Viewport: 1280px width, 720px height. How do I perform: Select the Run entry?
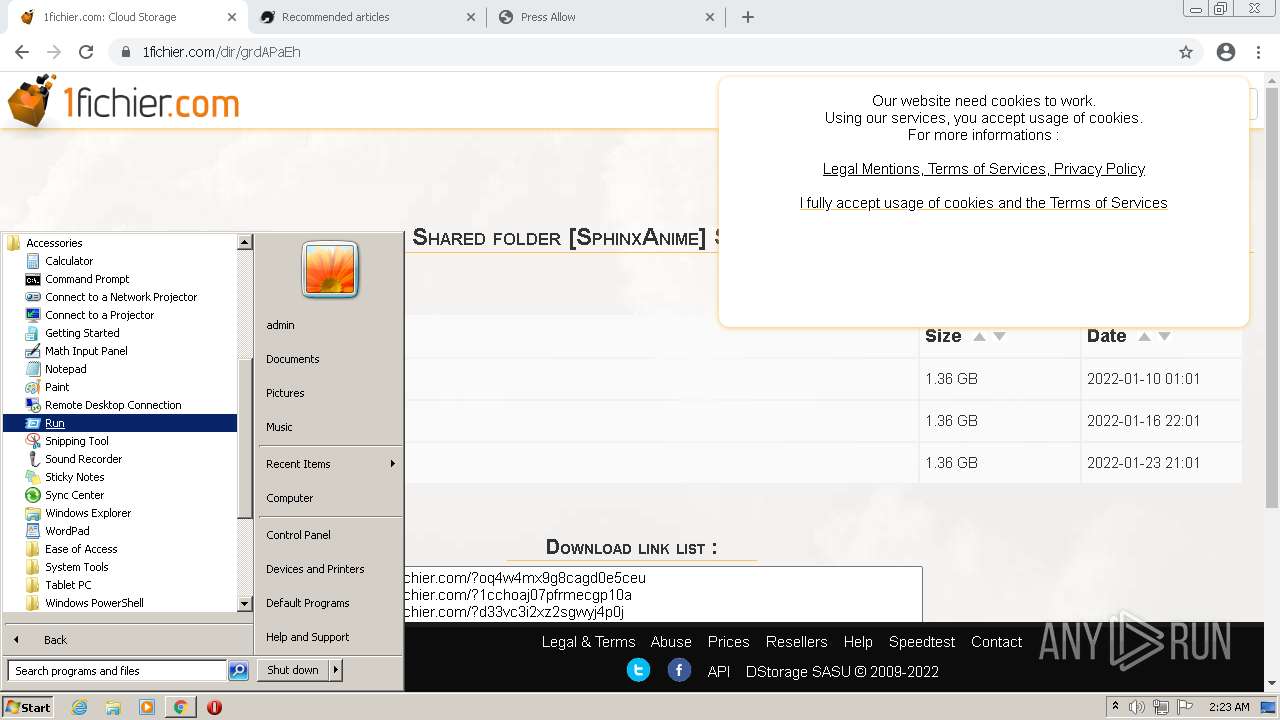point(120,423)
